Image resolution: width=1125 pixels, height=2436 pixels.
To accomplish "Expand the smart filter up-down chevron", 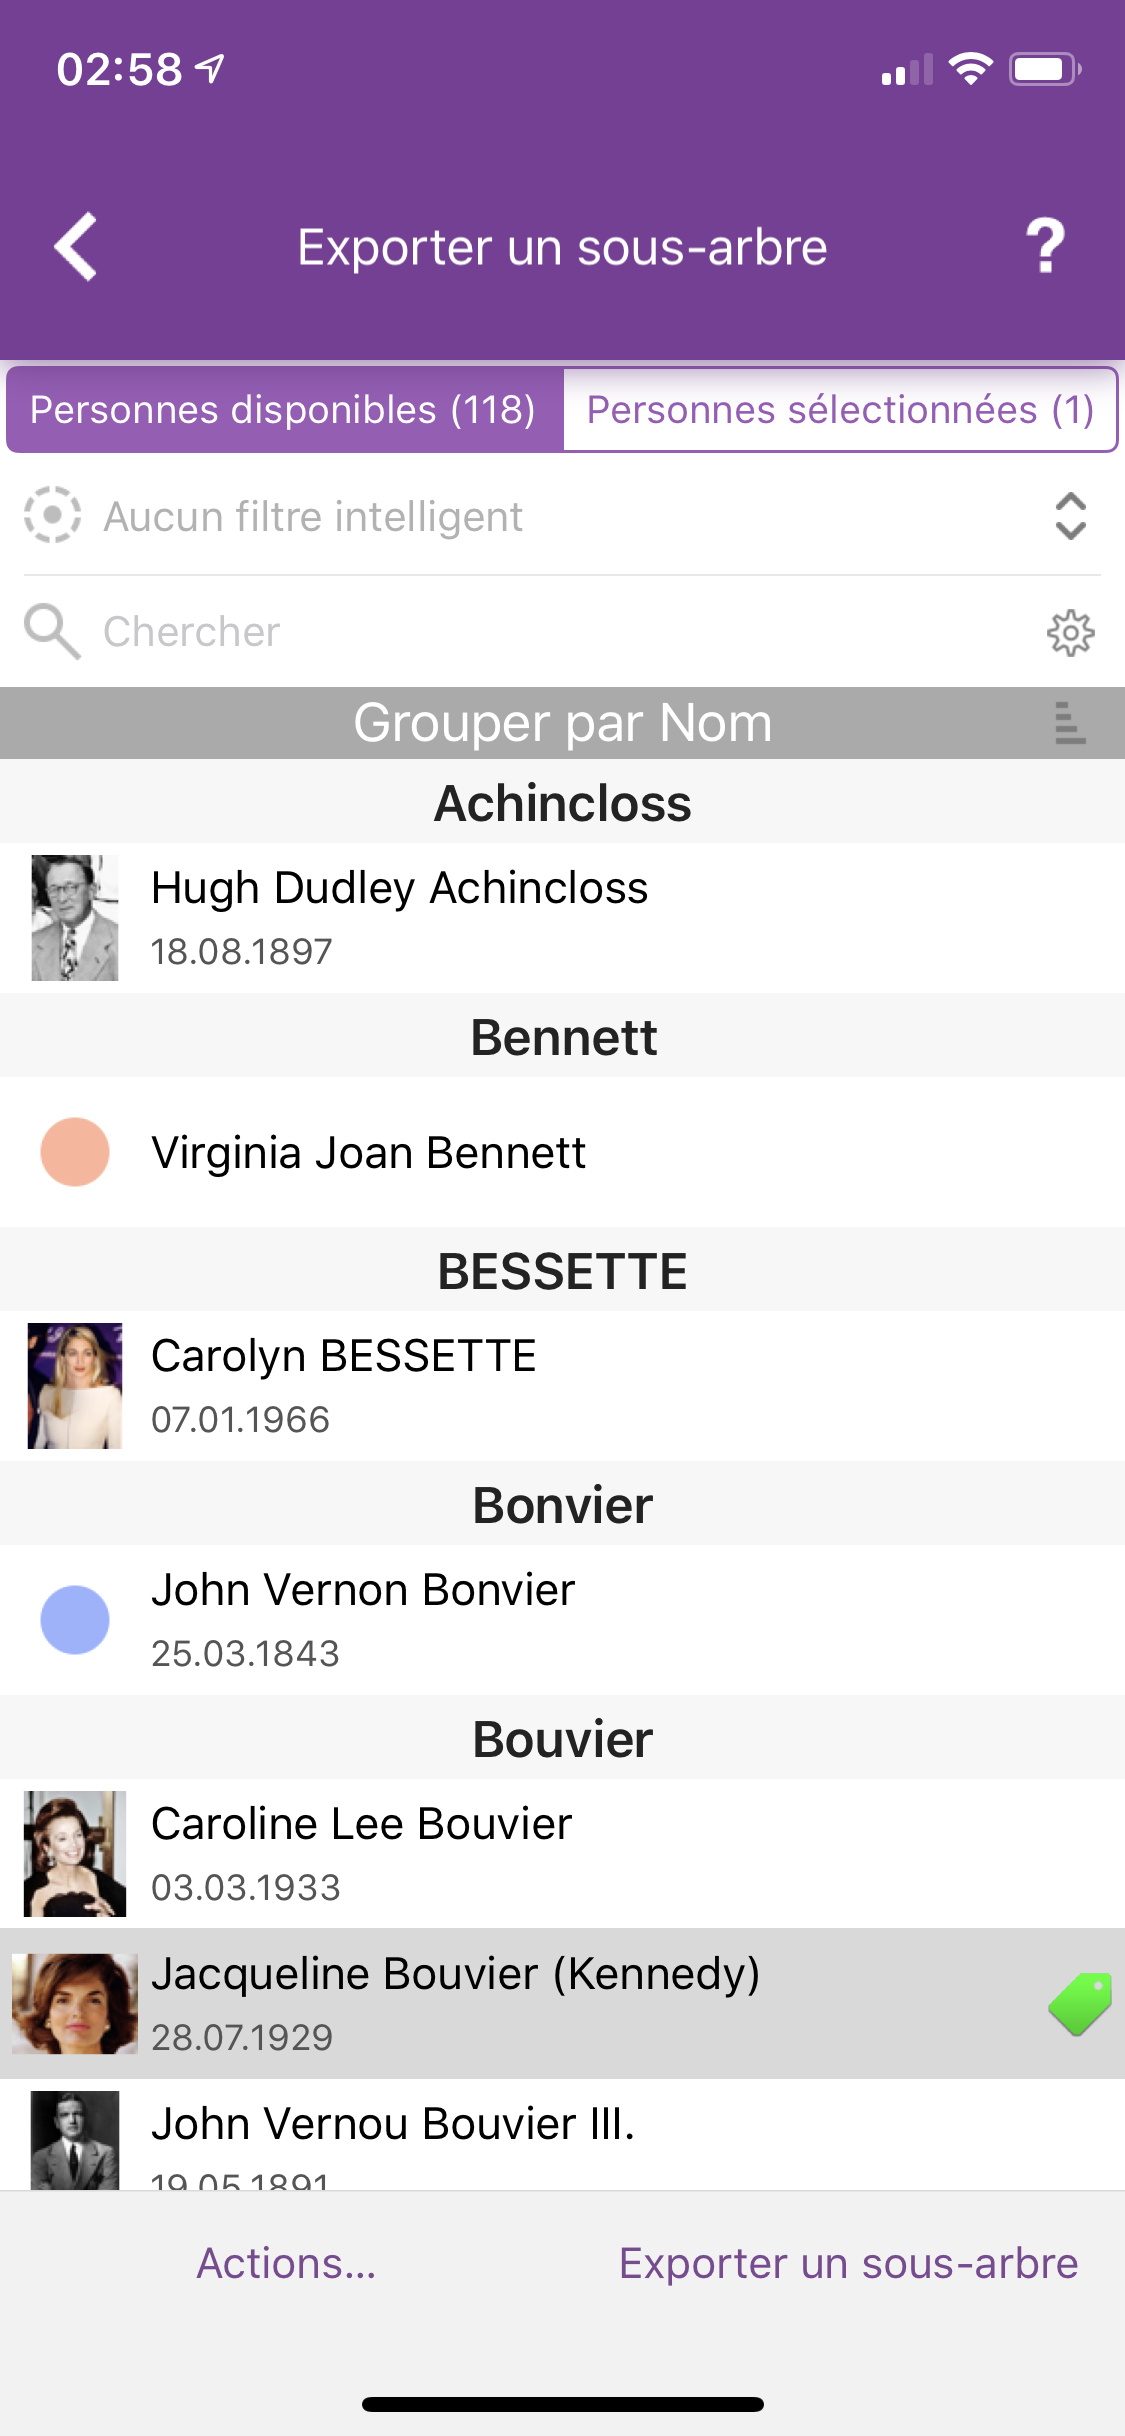I will [1070, 516].
